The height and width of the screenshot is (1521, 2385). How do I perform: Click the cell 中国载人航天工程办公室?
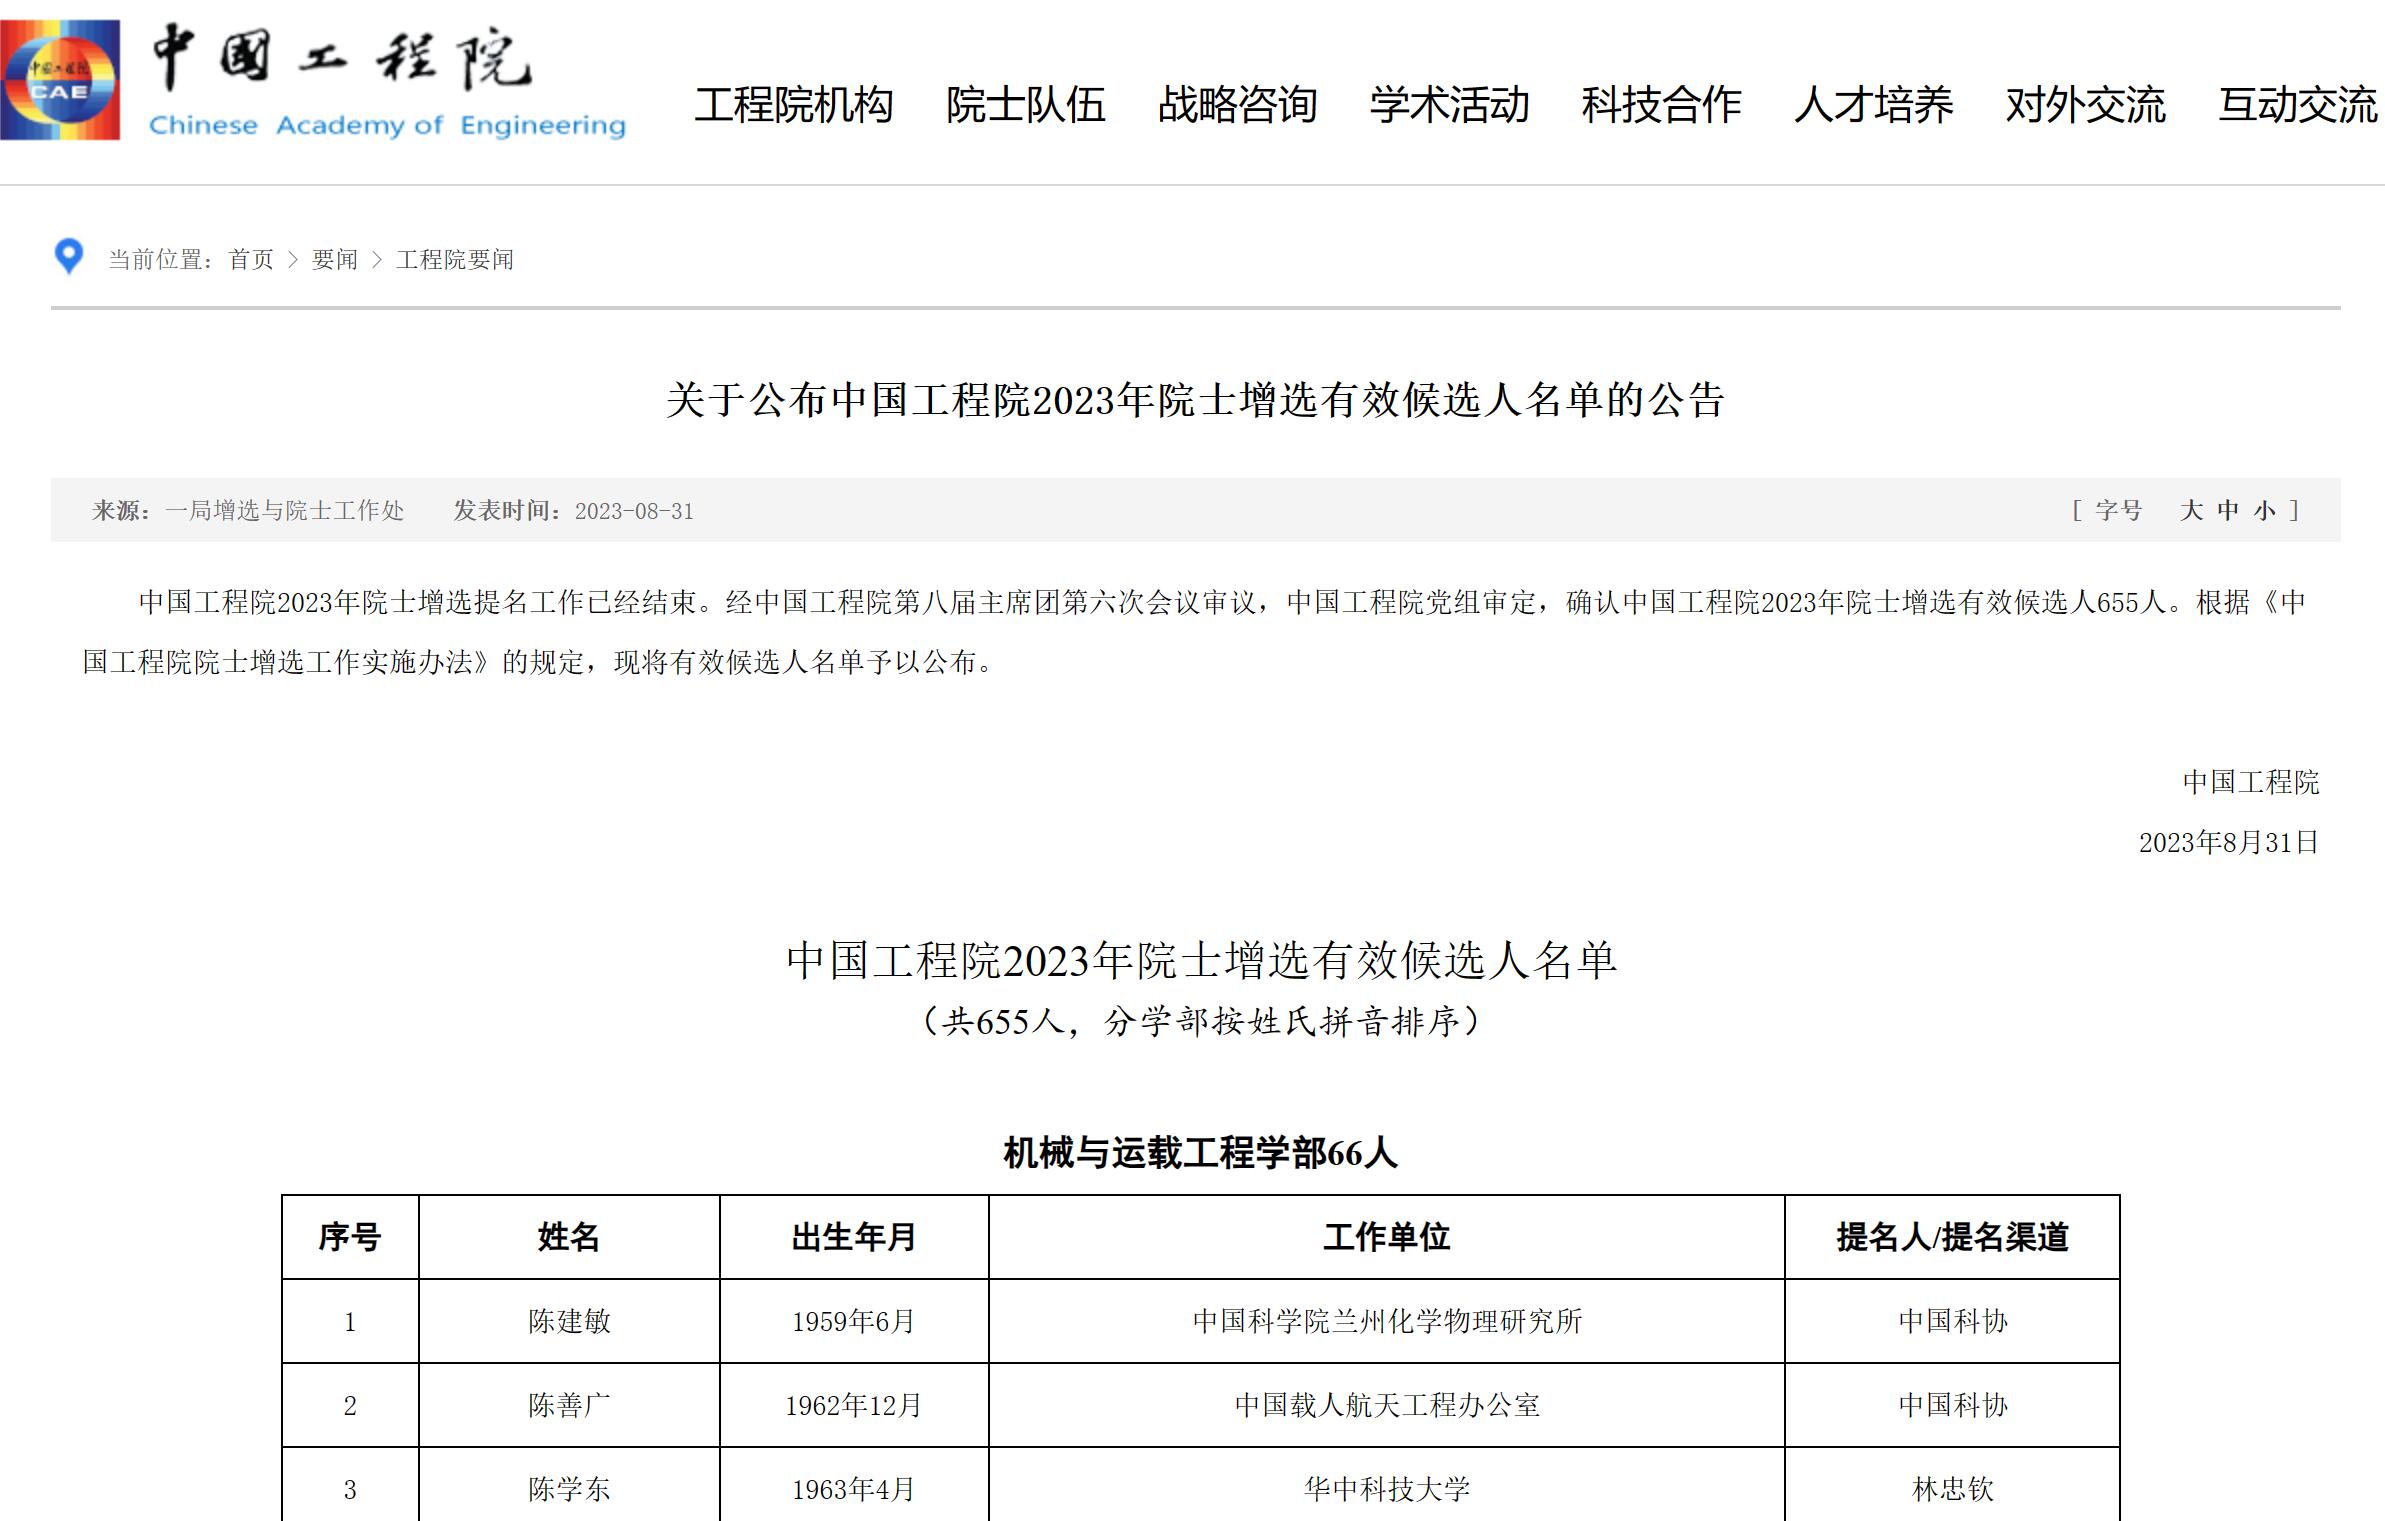pyautogui.click(x=1387, y=1405)
